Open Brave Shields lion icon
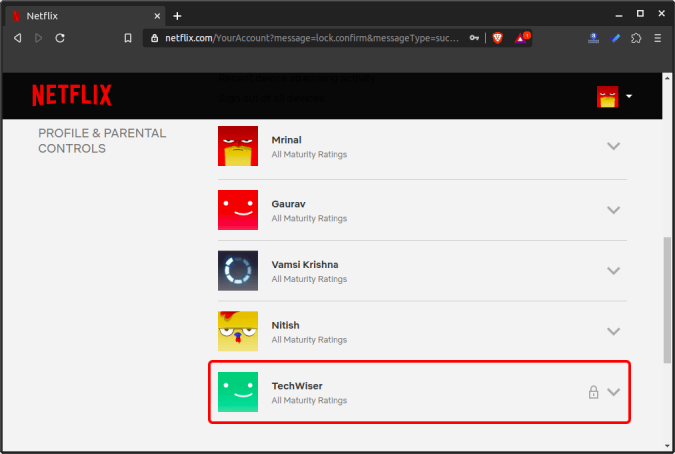 click(x=498, y=38)
